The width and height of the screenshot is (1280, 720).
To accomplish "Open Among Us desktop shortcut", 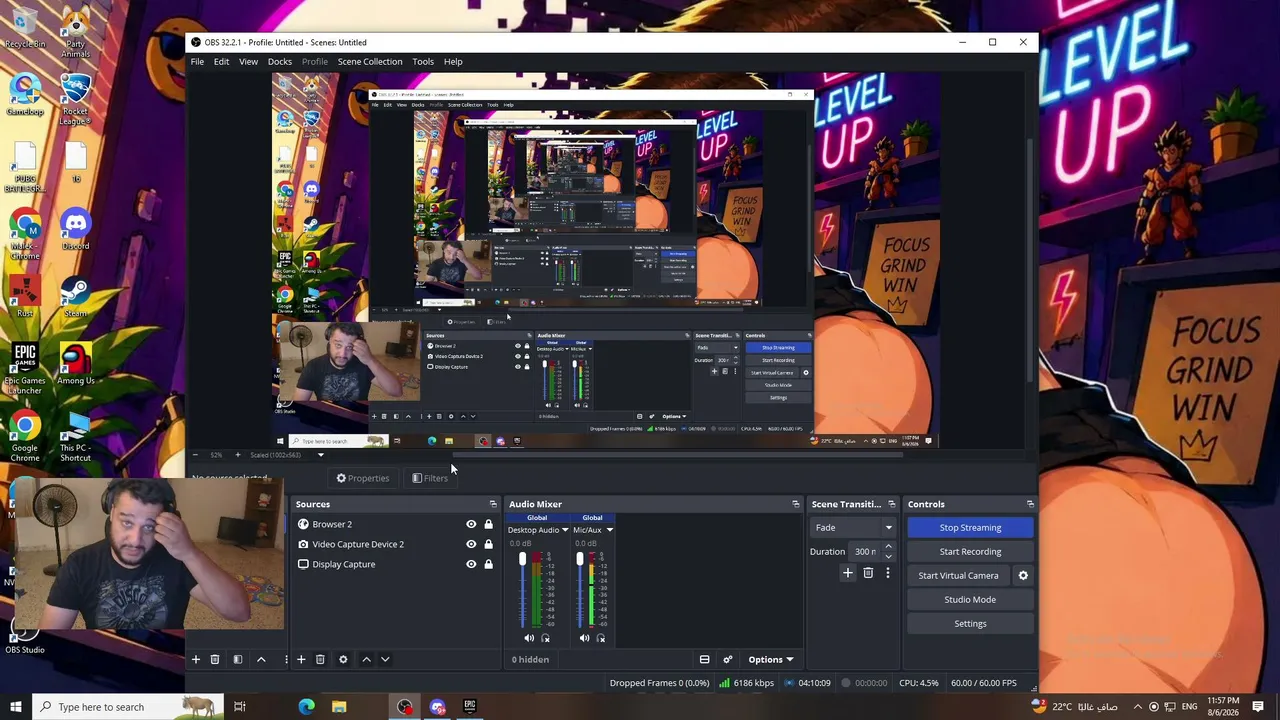I will (76, 365).
